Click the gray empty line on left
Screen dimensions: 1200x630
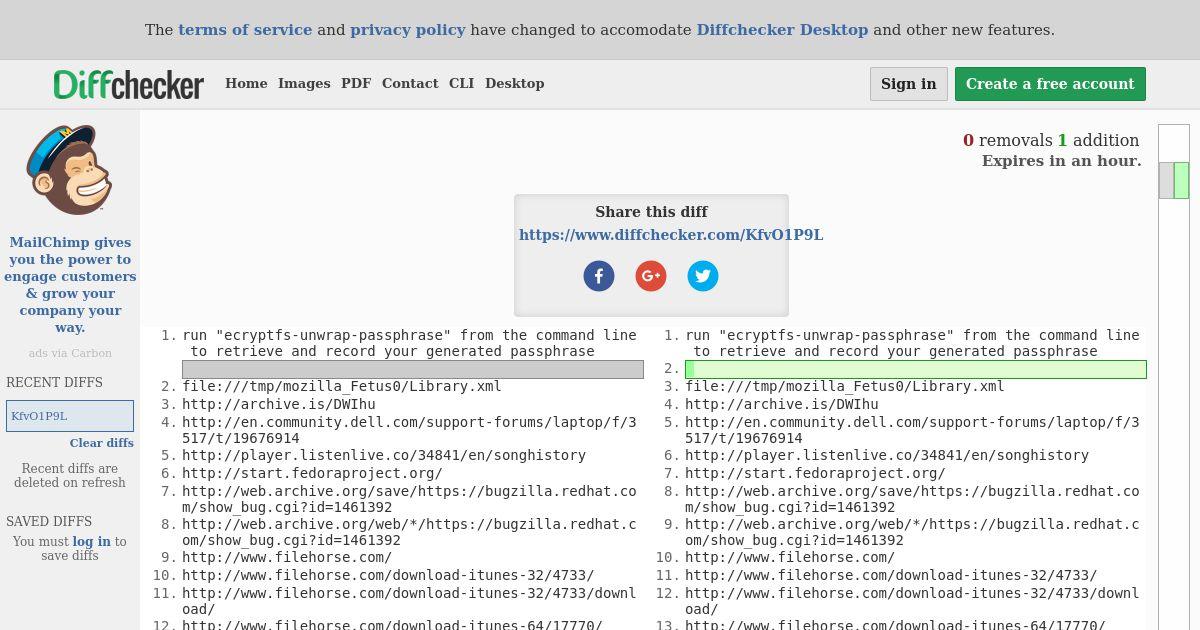click(x=412, y=369)
